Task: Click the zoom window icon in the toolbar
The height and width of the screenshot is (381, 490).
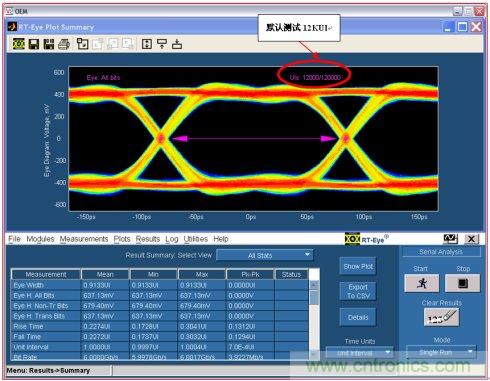Action: [x=82, y=44]
